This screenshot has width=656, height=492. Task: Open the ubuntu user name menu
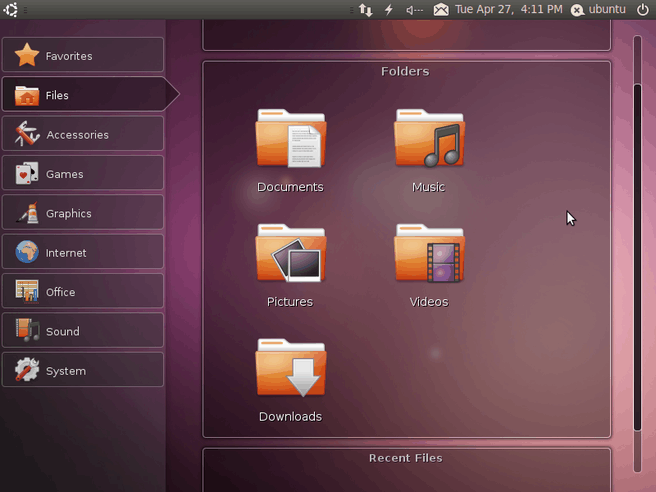pyautogui.click(x=607, y=10)
